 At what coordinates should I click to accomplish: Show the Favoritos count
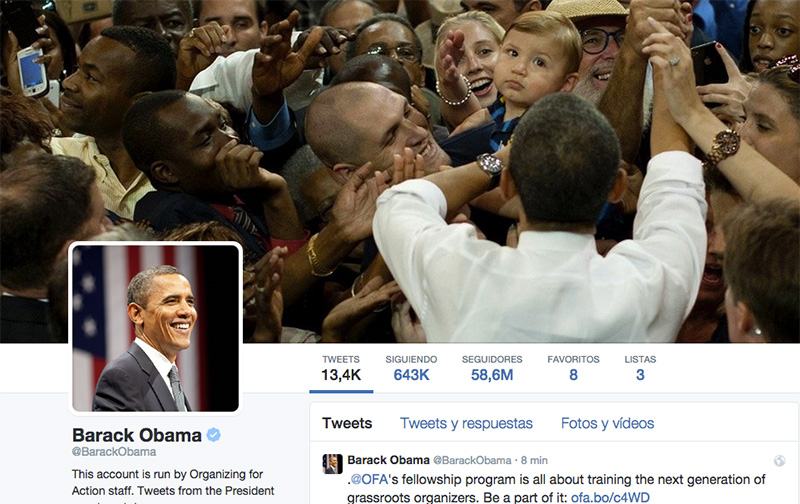pos(573,369)
